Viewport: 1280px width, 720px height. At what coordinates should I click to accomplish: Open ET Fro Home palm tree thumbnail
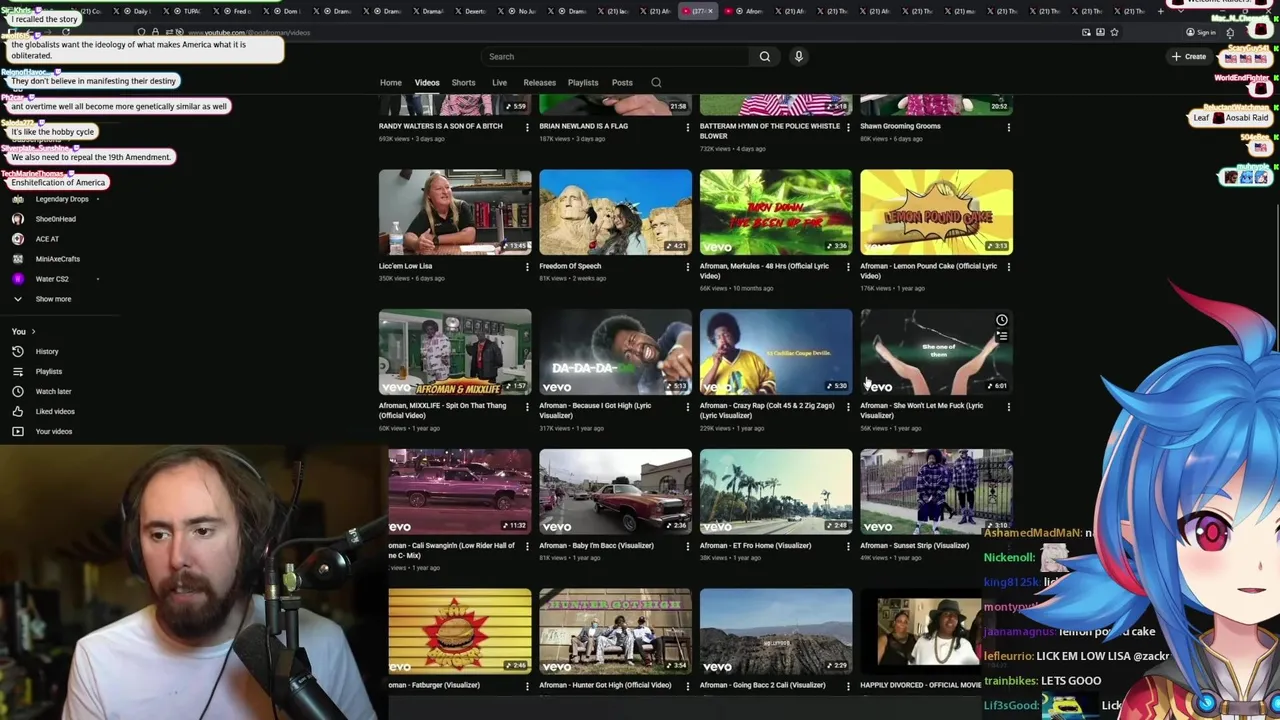click(776, 492)
